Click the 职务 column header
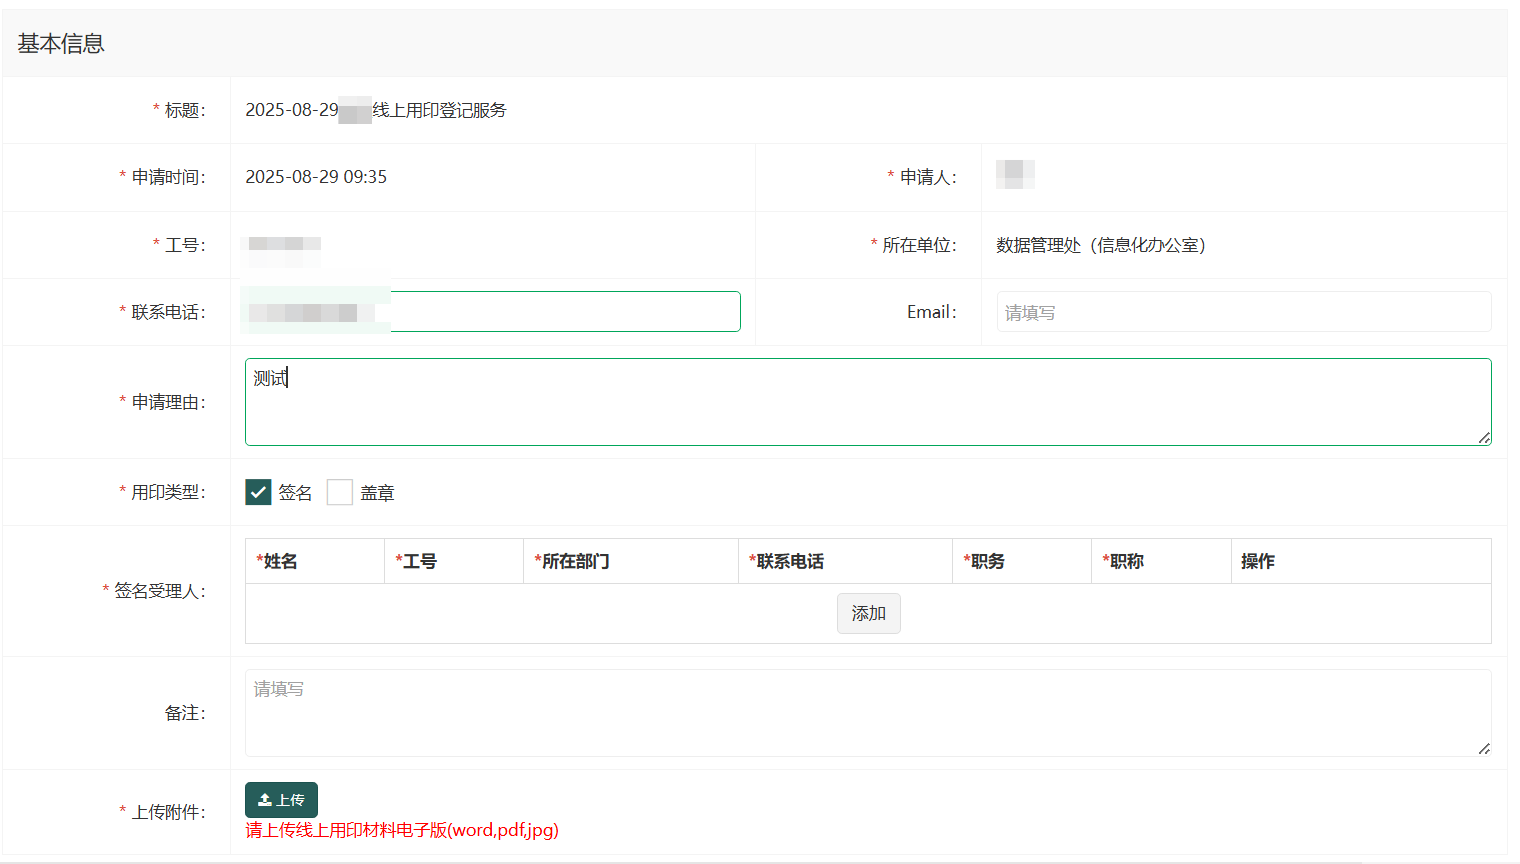This screenshot has width=1520, height=864. (x=984, y=561)
